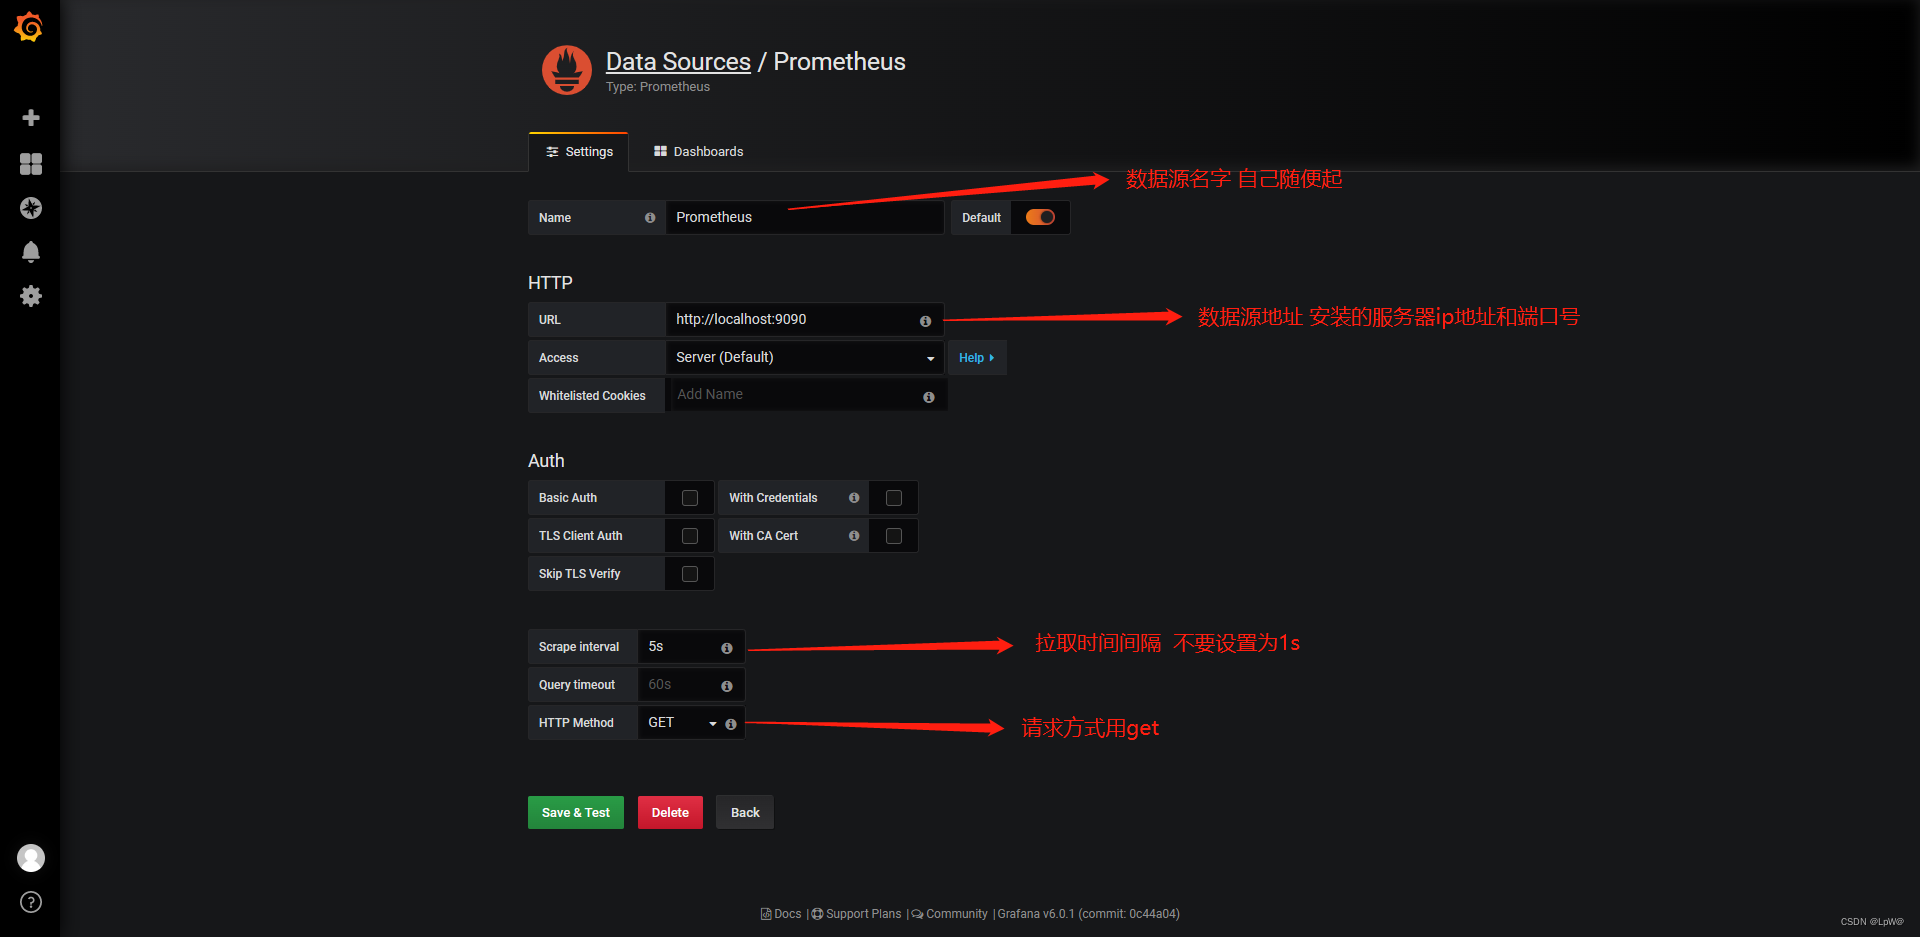Expand the Access Help section

pyautogui.click(x=977, y=358)
